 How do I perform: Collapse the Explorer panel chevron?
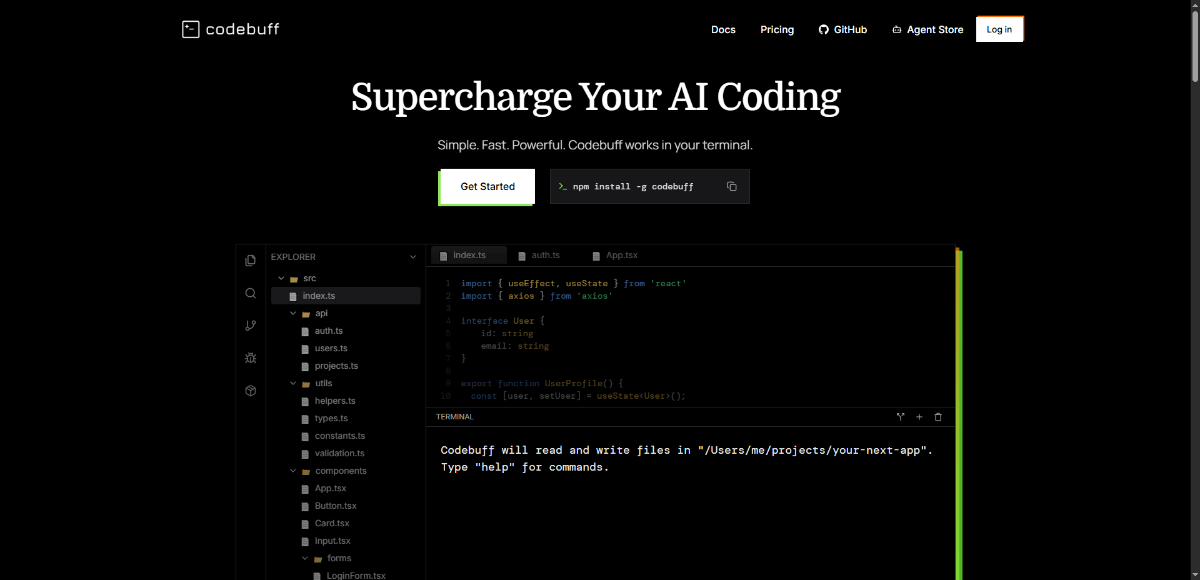(x=413, y=257)
